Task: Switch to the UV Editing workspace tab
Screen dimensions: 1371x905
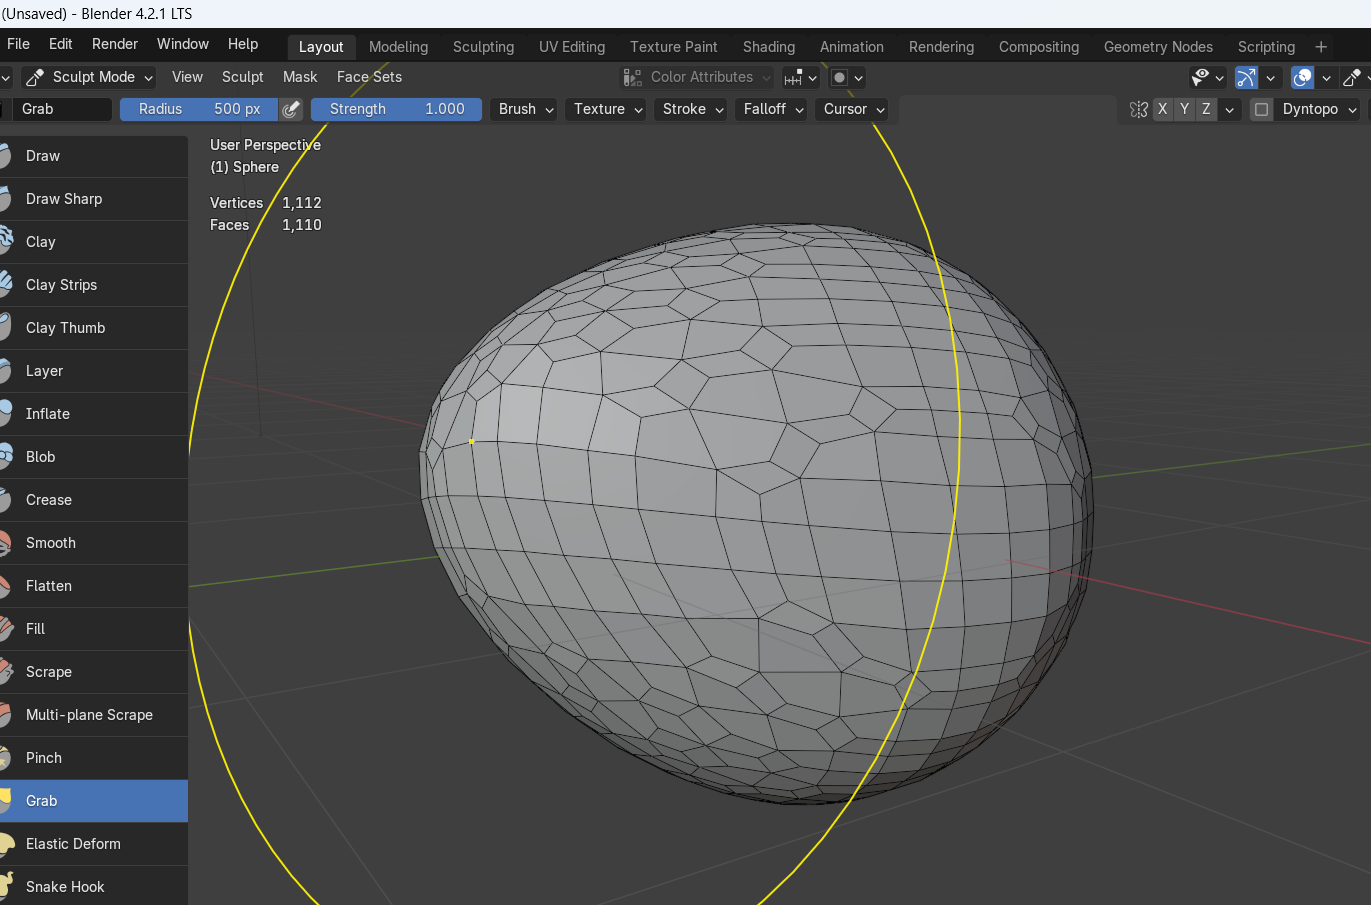Action: click(572, 47)
